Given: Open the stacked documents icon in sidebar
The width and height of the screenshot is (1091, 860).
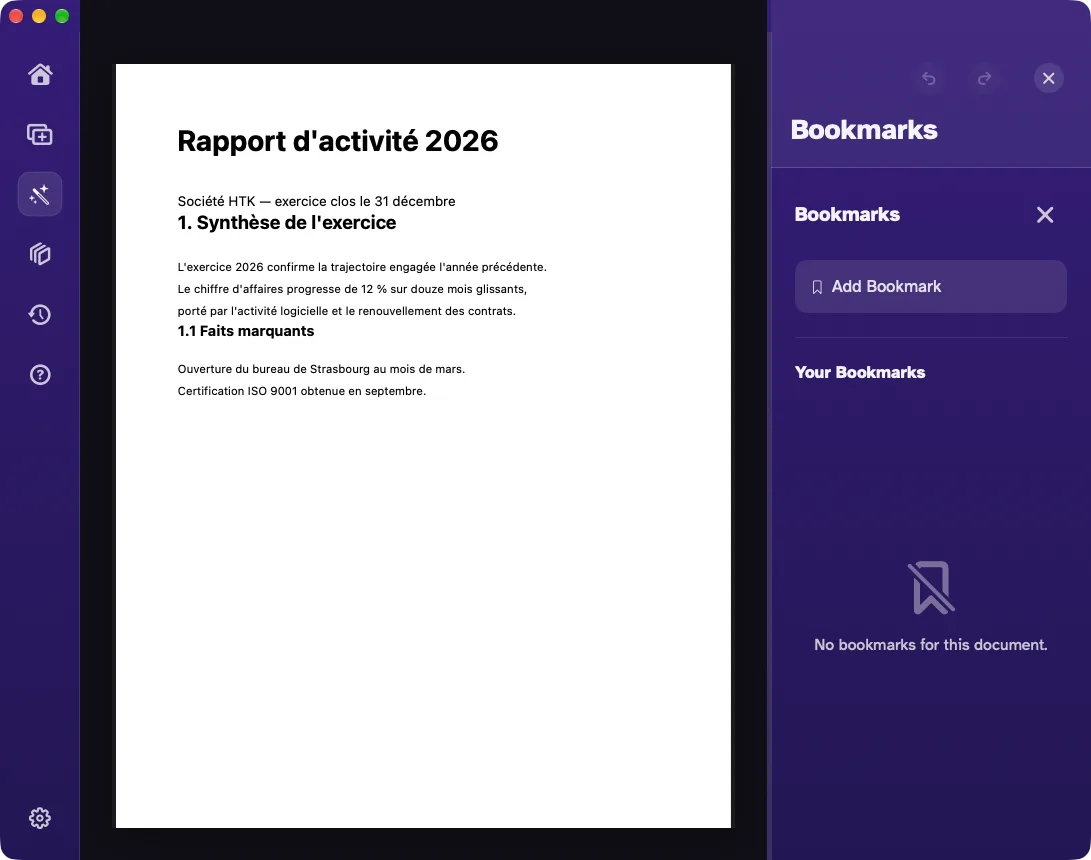Looking at the screenshot, I should pos(40,254).
